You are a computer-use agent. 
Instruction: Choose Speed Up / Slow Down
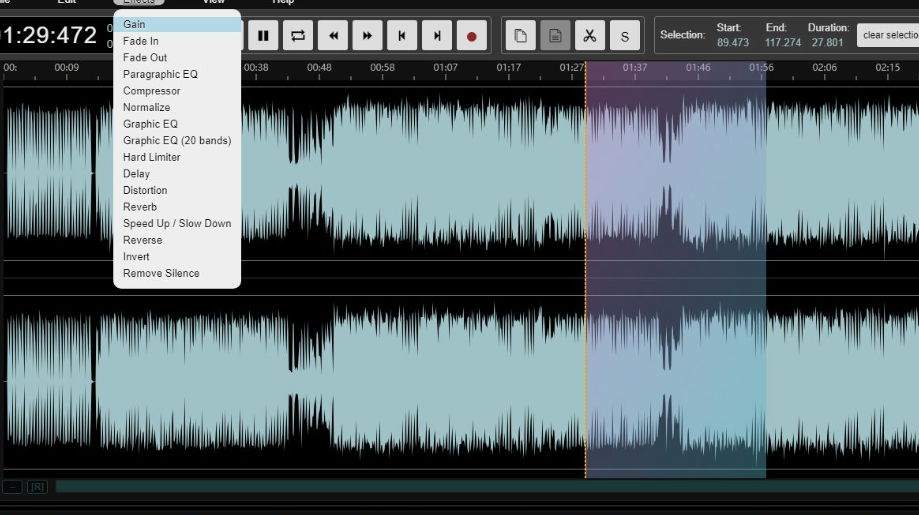pyautogui.click(x=177, y=223)
